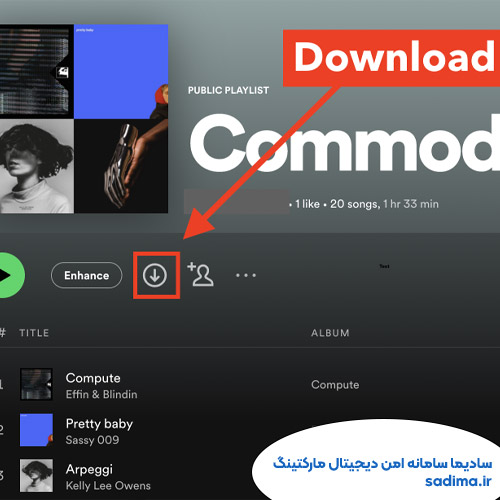500x500 pixels.
Task: Click the Compute track album thumbnail
Action: [x=36, y=384]
